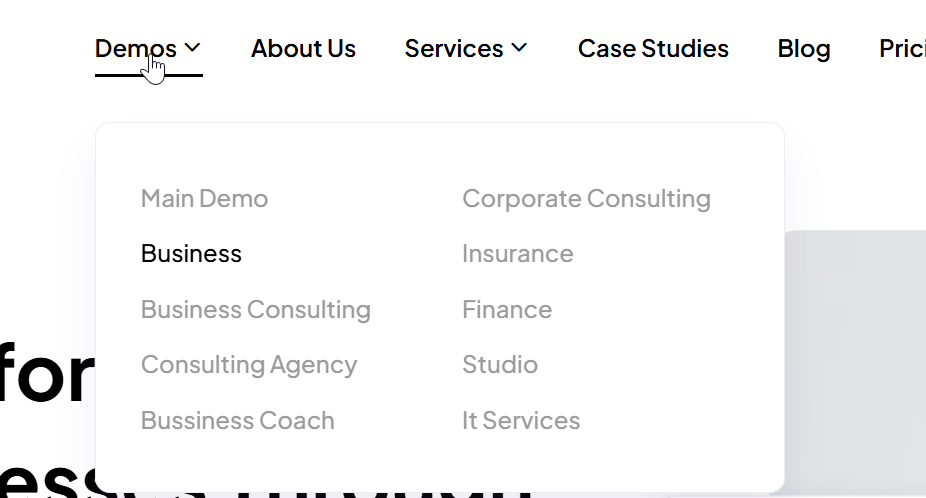Open the Business Consulting demo
This screenshot has width=926, height=498.
pos(255,310)
